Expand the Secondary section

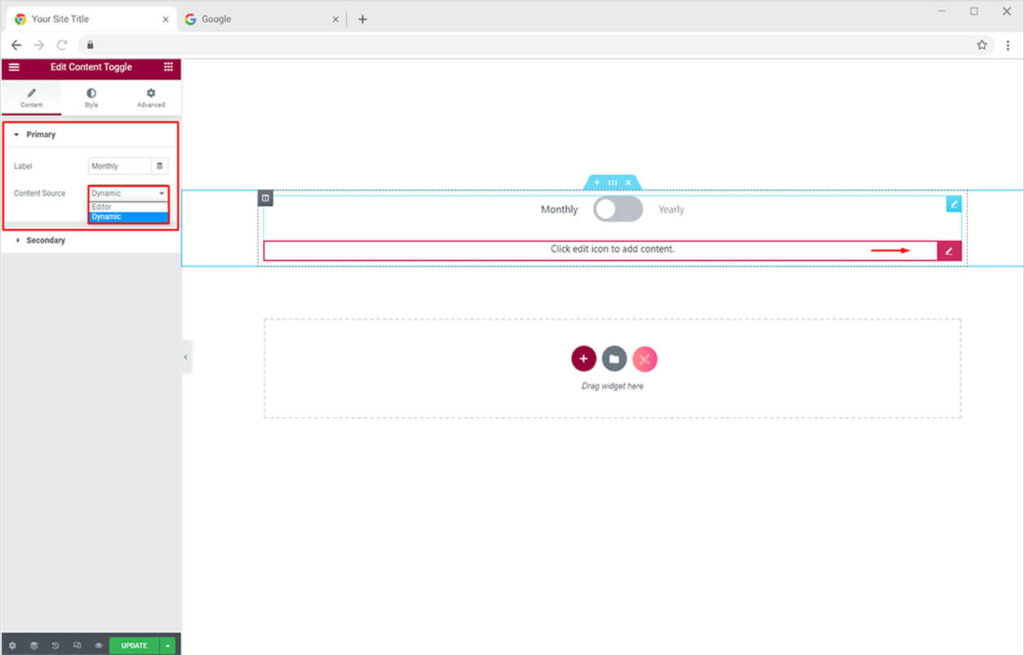click(x=46, y=240)
